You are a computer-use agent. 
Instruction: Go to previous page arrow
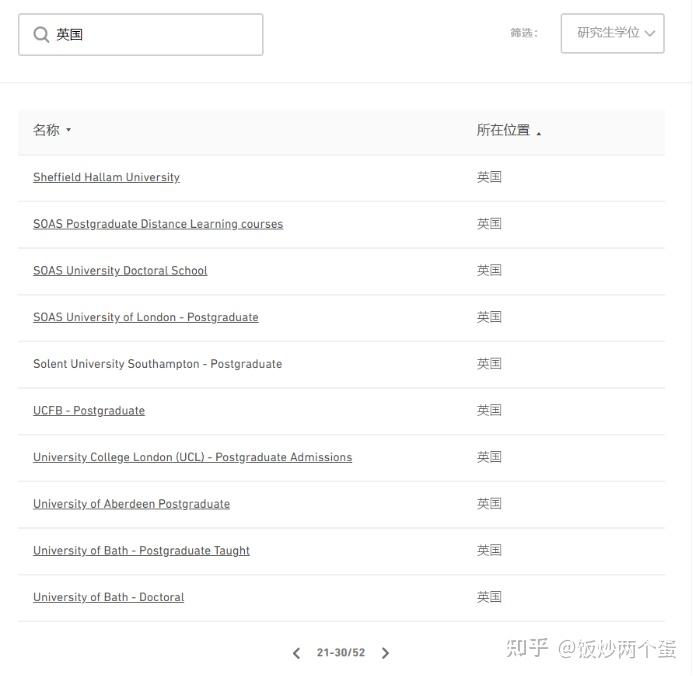coord(296,653)
